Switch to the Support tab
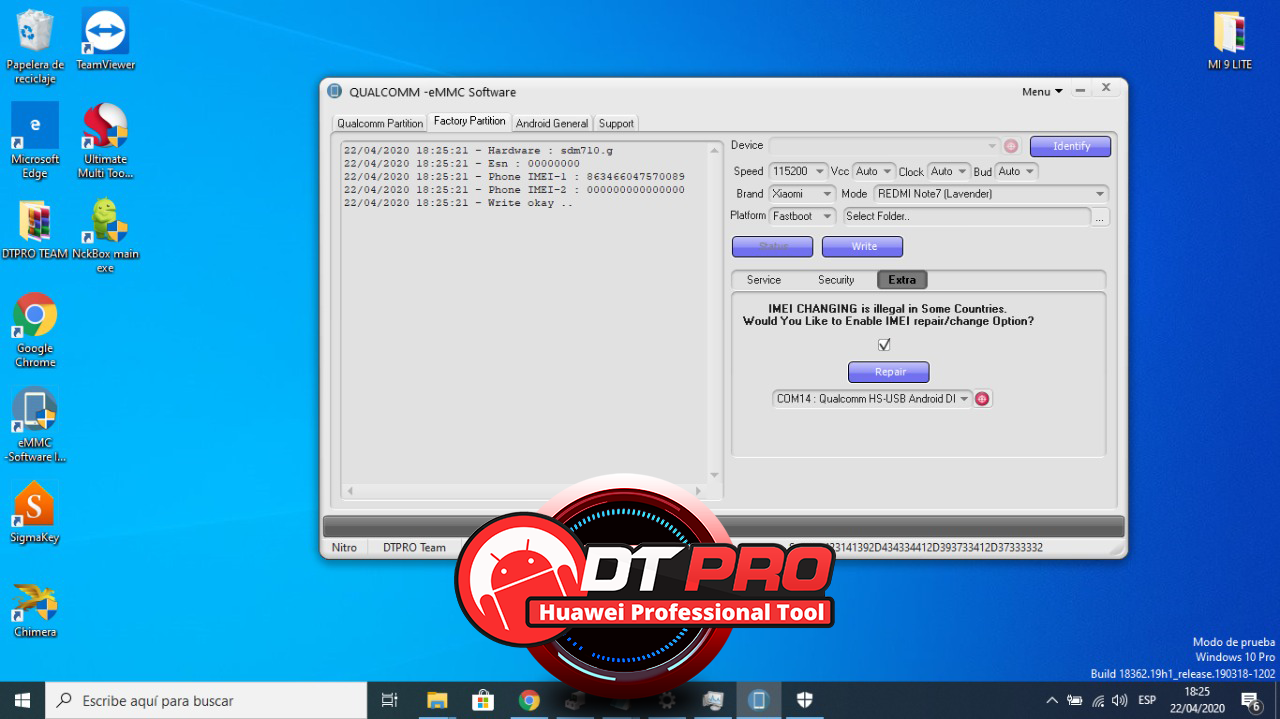1280x719 pixels. [x=616, y=123]
